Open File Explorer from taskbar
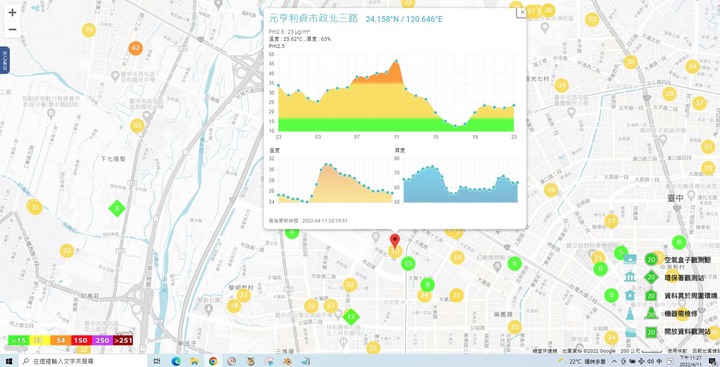The image size is (720, 367). (194, 361)
